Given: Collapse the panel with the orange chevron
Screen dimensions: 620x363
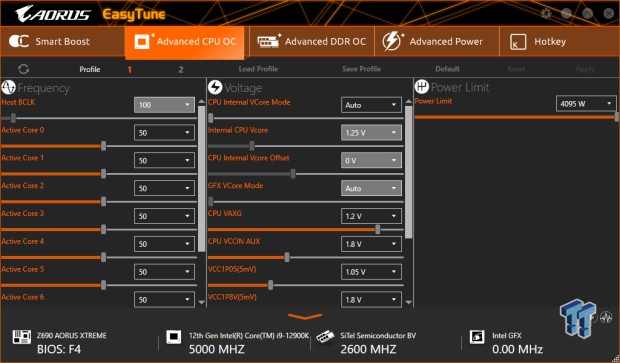Looking at the screenshot, I should pyautogui.click(x=305, y=316).
